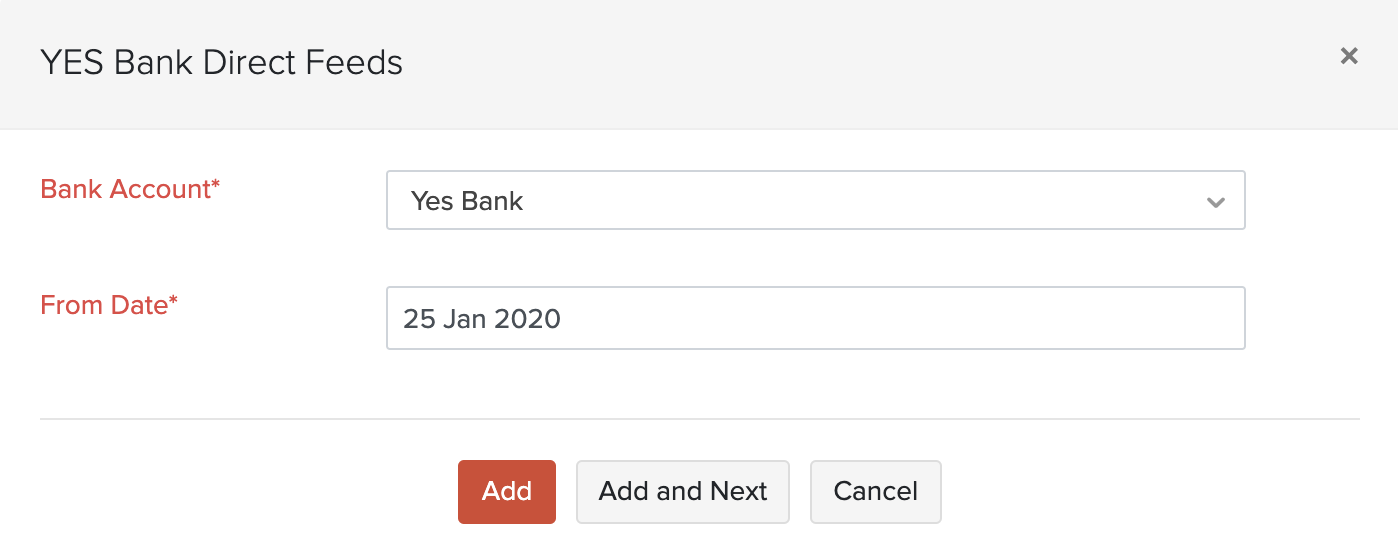Dismiss dialog using the X icon

pos(1349,56)
